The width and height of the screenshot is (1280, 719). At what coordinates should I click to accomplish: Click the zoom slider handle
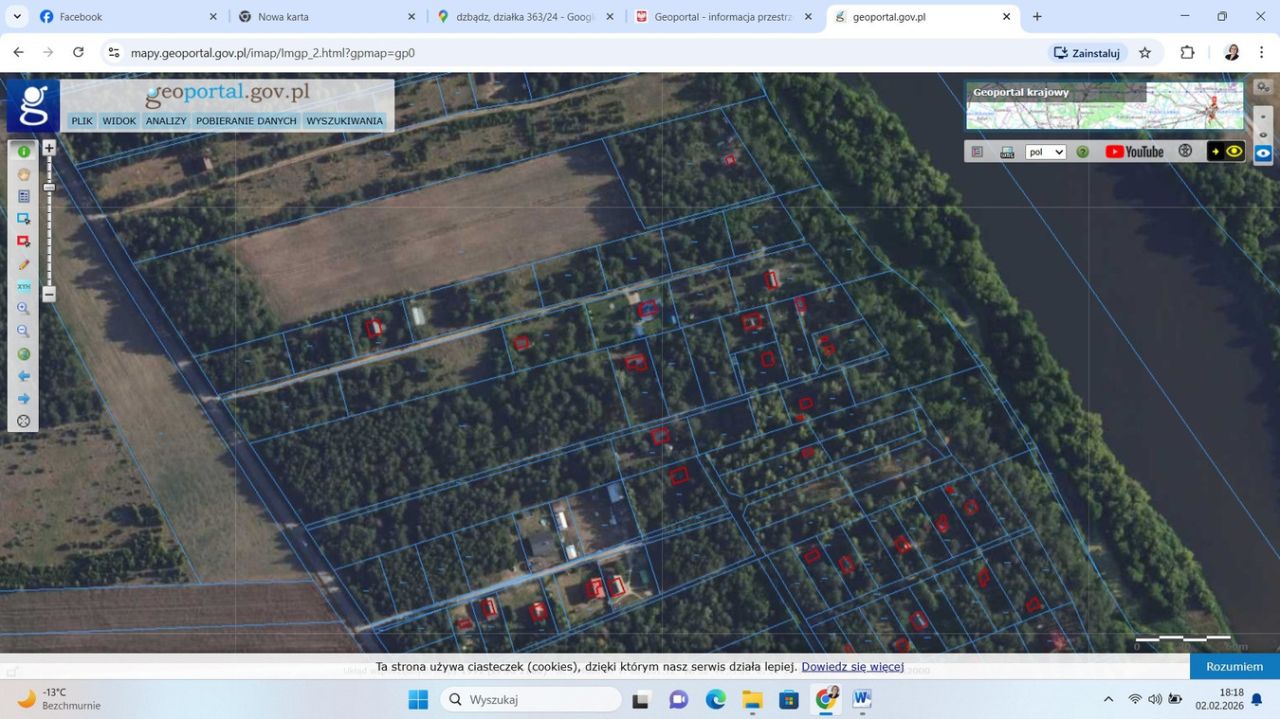48,187
